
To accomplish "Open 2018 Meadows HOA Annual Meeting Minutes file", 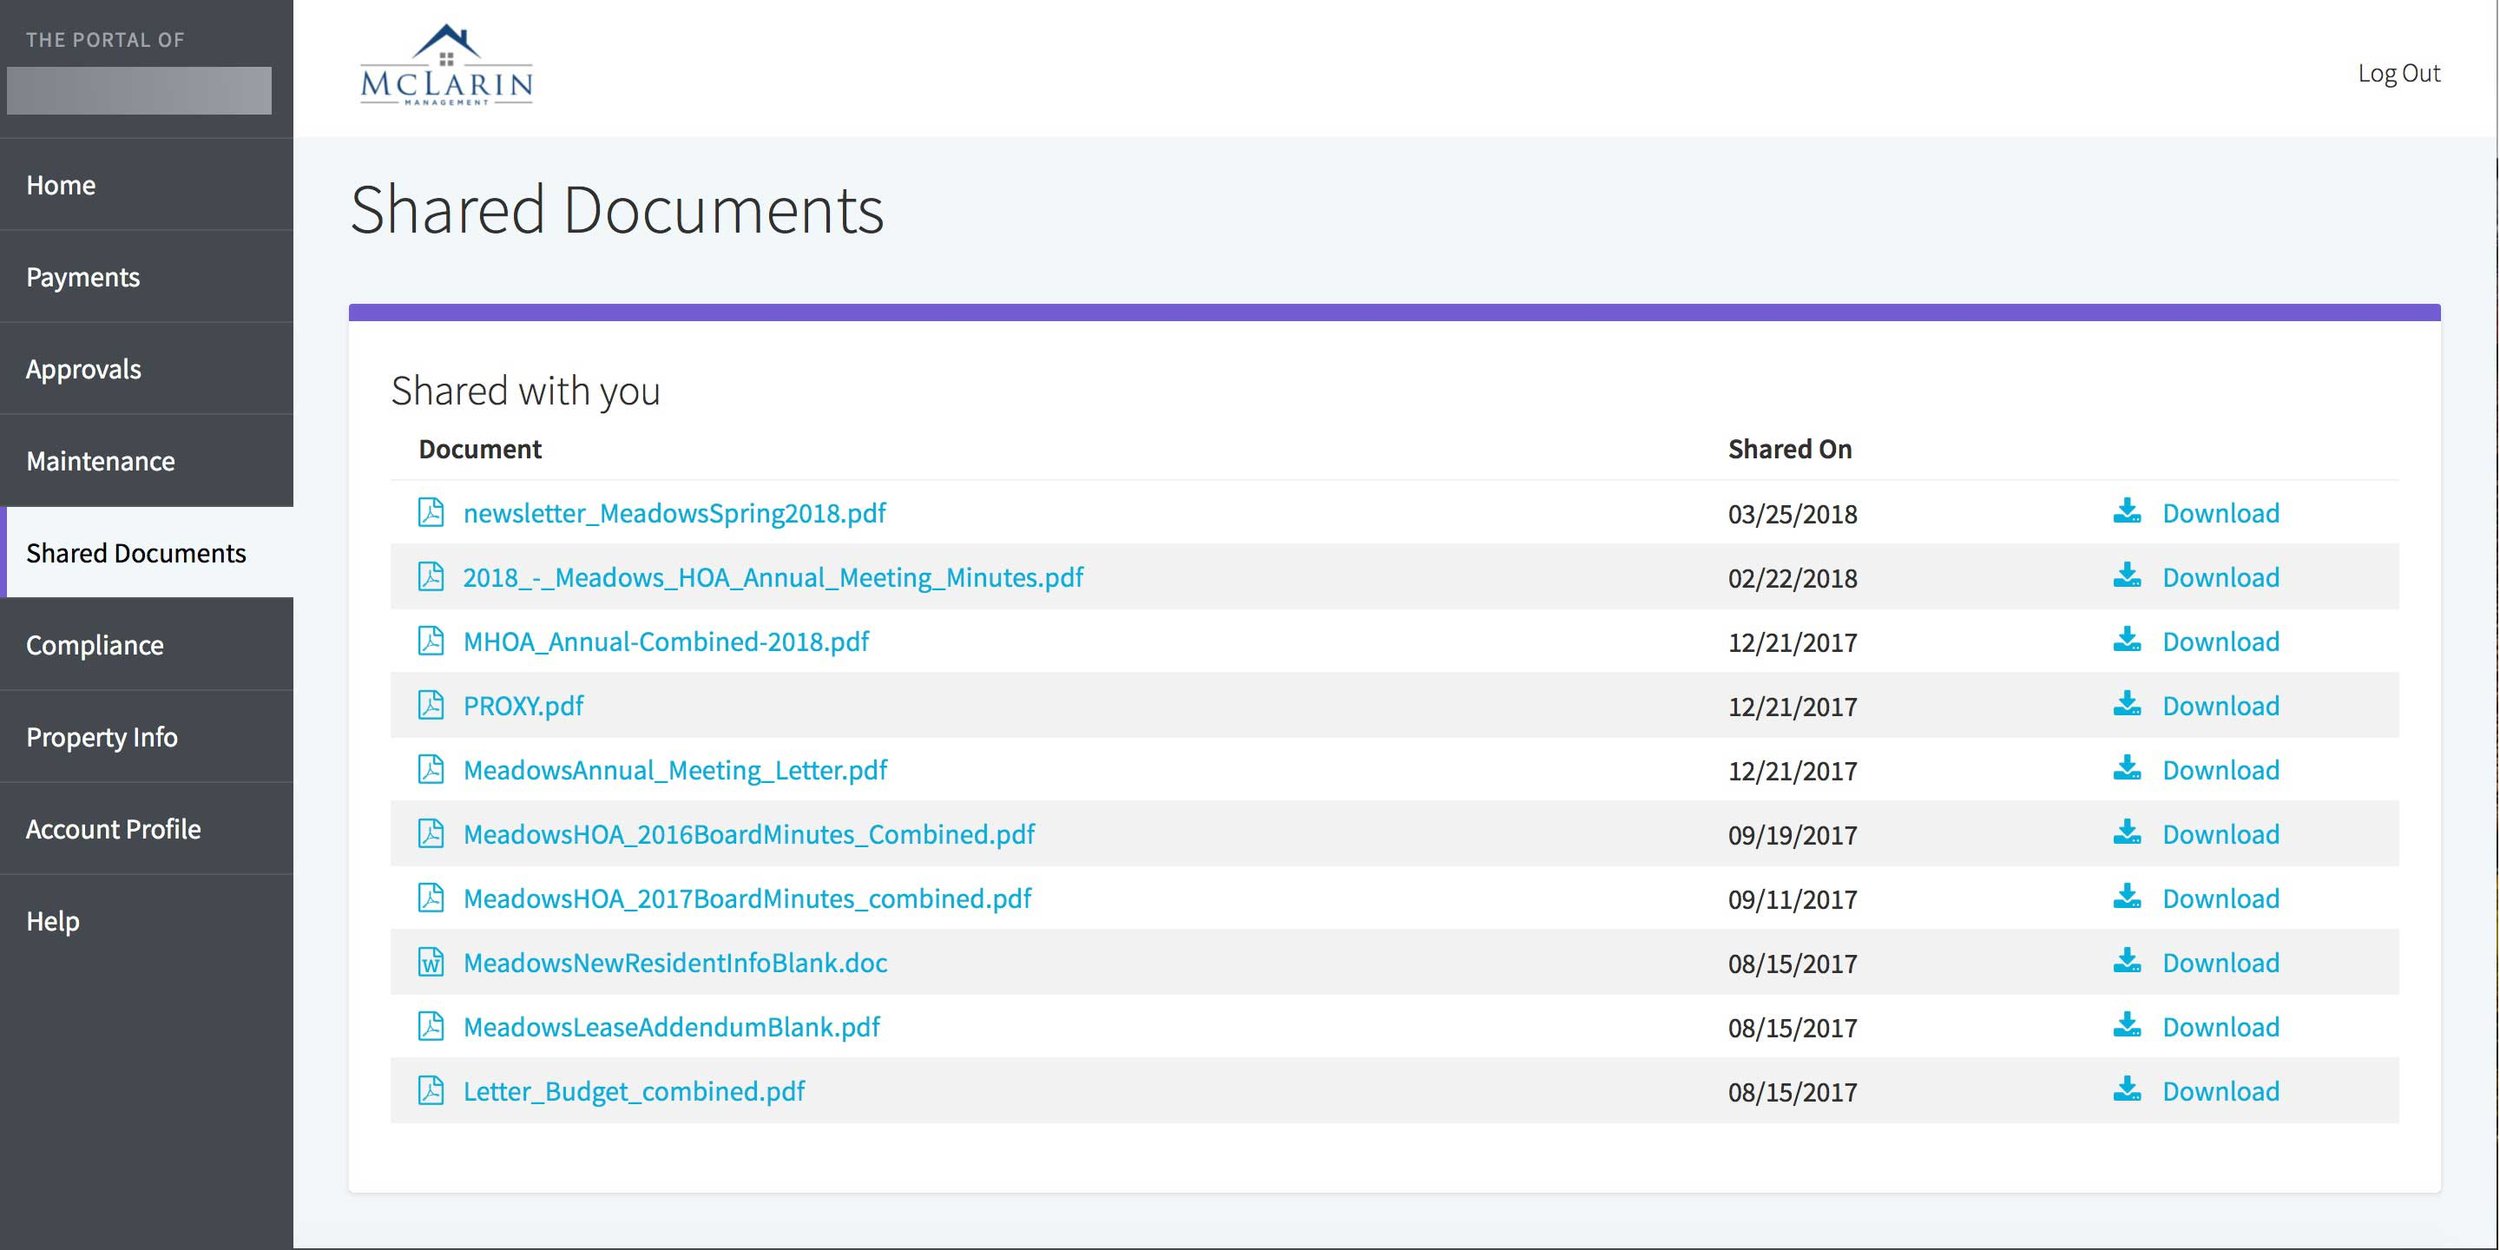I will pos(772,577).
